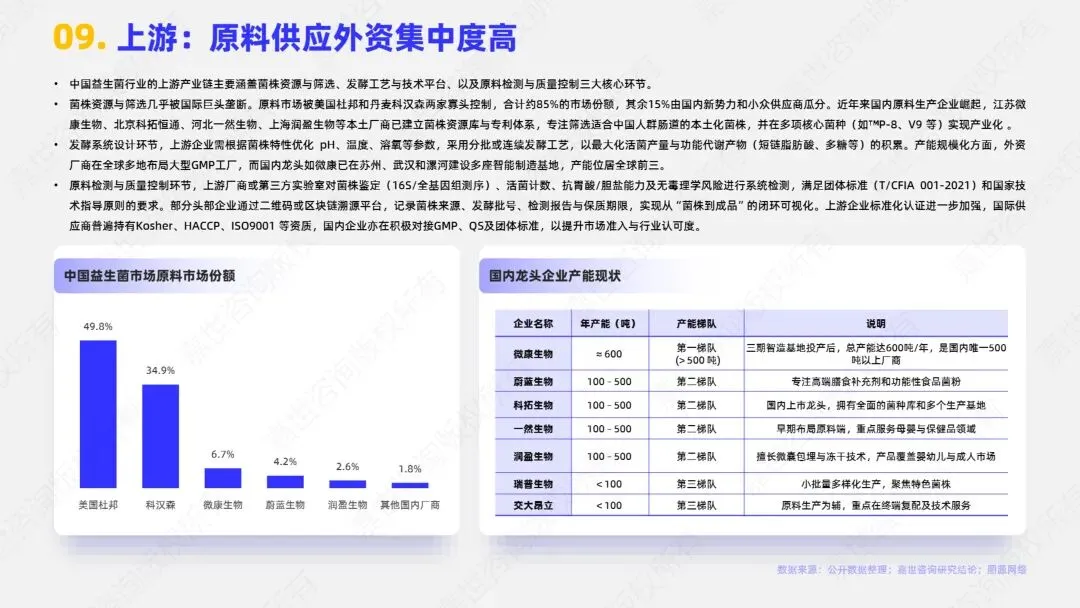Click the bullet starting '菌株资源与筛选几乎被国际巨头垄断'

(548, 114)
